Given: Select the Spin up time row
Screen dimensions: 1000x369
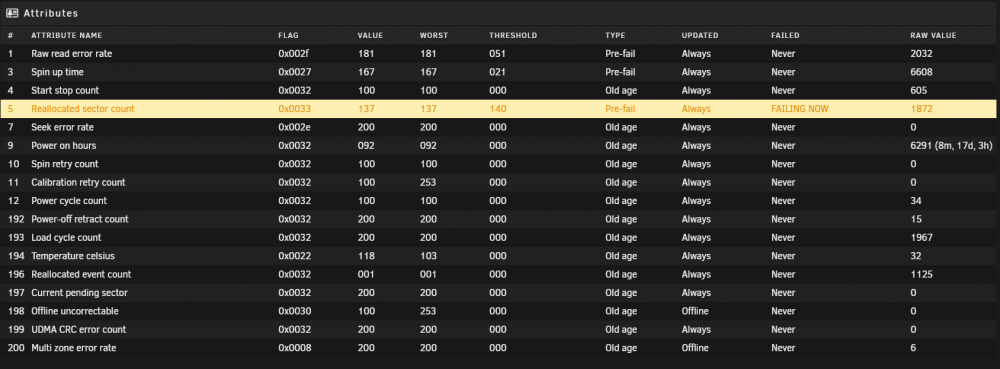Looking at the screenshot, I should [500, 73].
